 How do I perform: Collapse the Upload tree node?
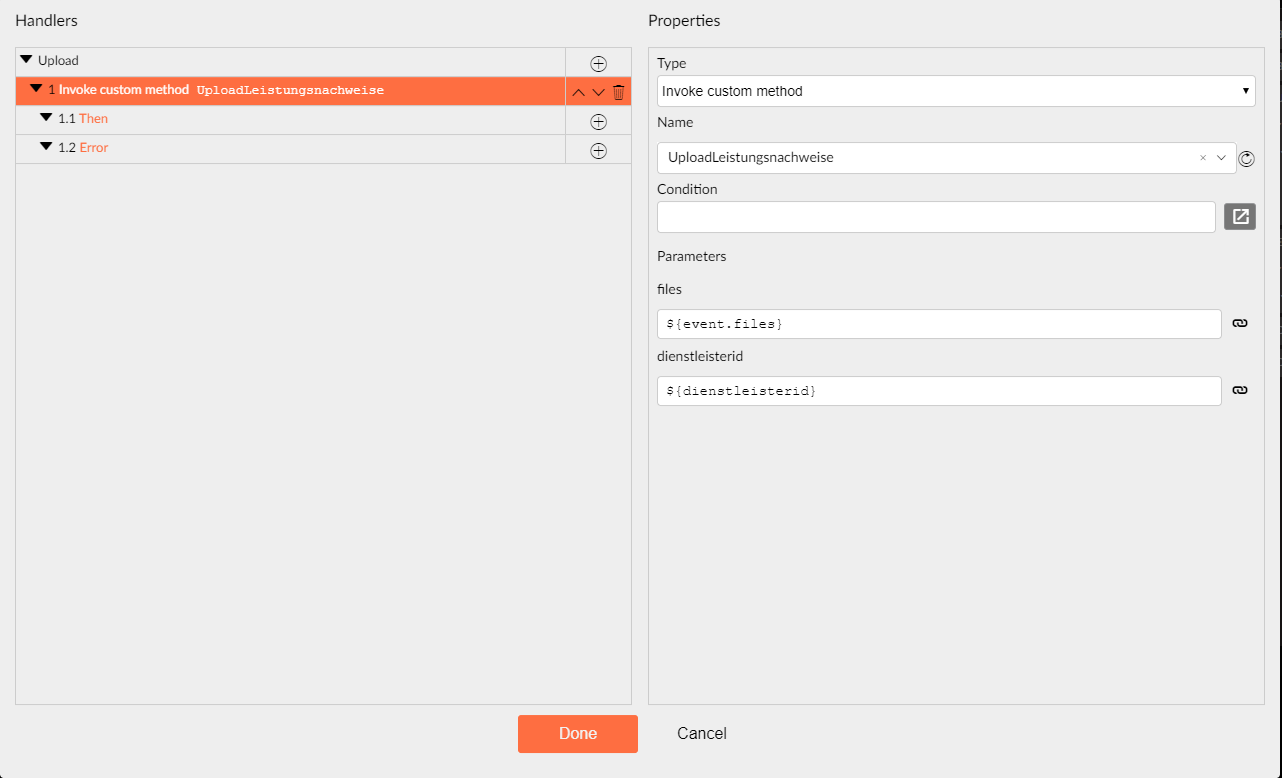(x=26, y=60)
